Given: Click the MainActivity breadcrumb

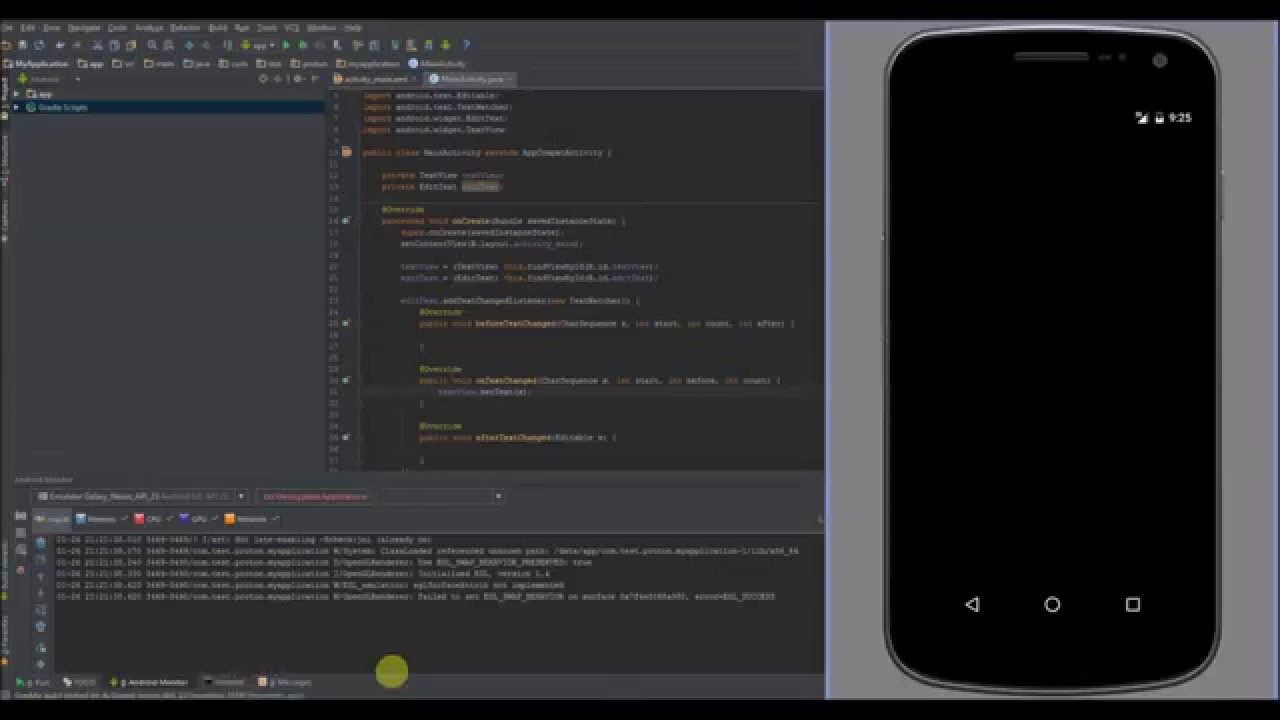Looking at the screenshot, I should [436, 64].
